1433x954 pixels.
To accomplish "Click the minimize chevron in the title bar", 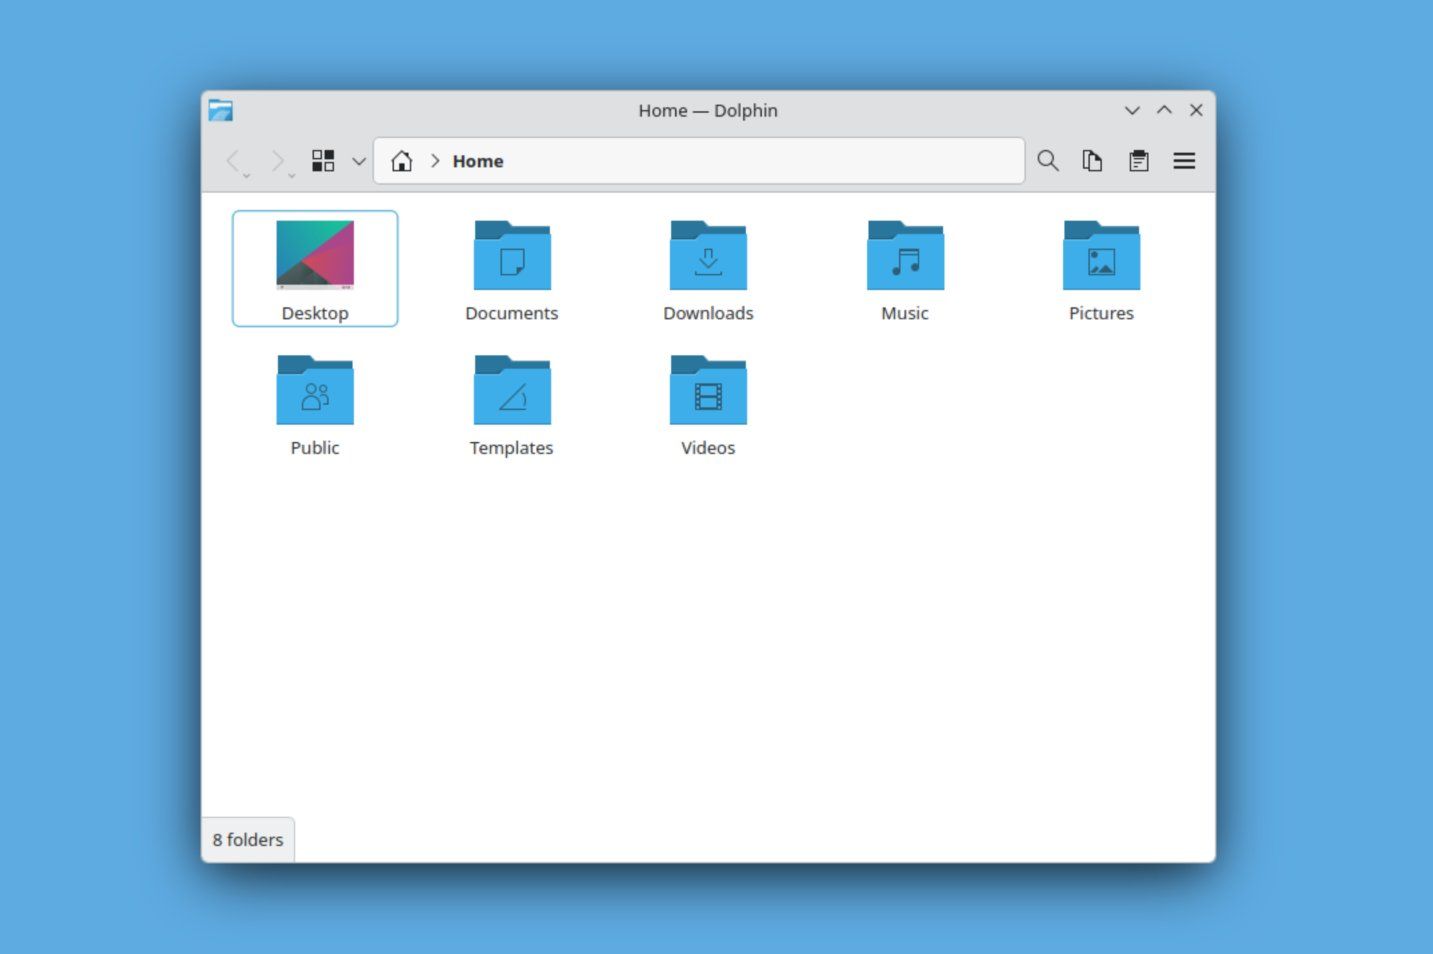I will pyautogui.click(x=1132, y=110).
